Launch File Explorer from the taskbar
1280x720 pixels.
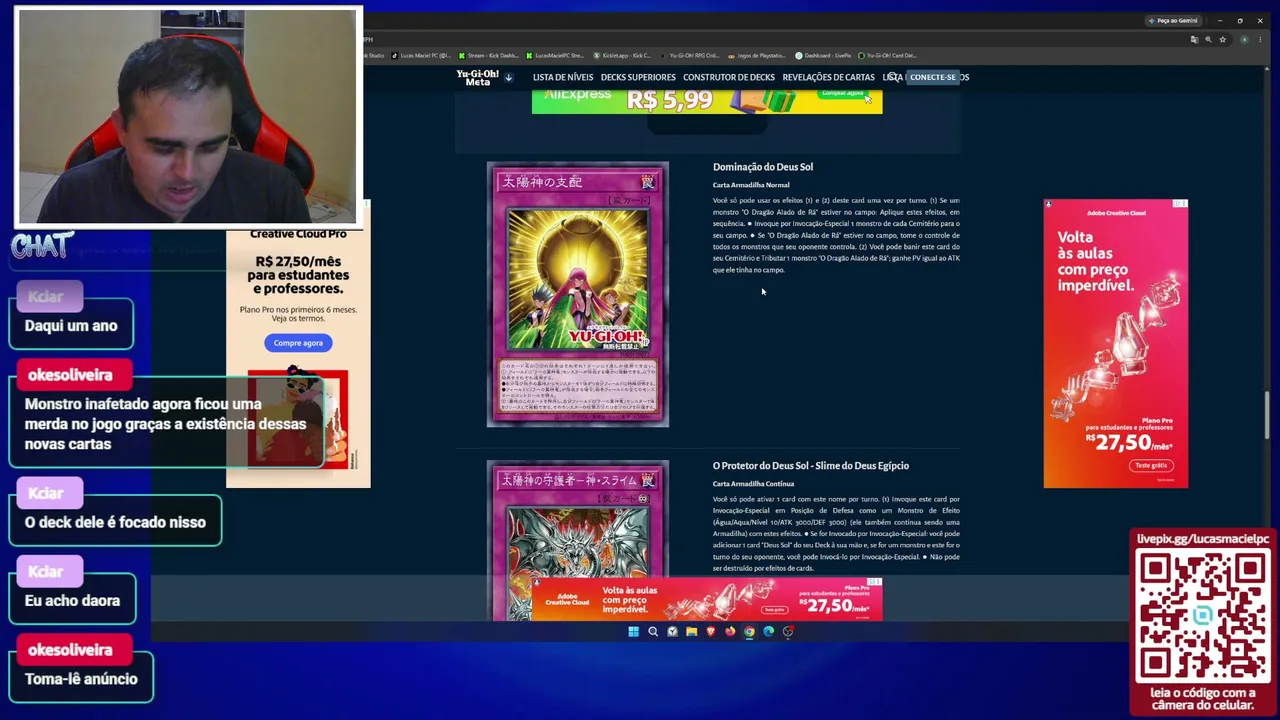(691, 631)
